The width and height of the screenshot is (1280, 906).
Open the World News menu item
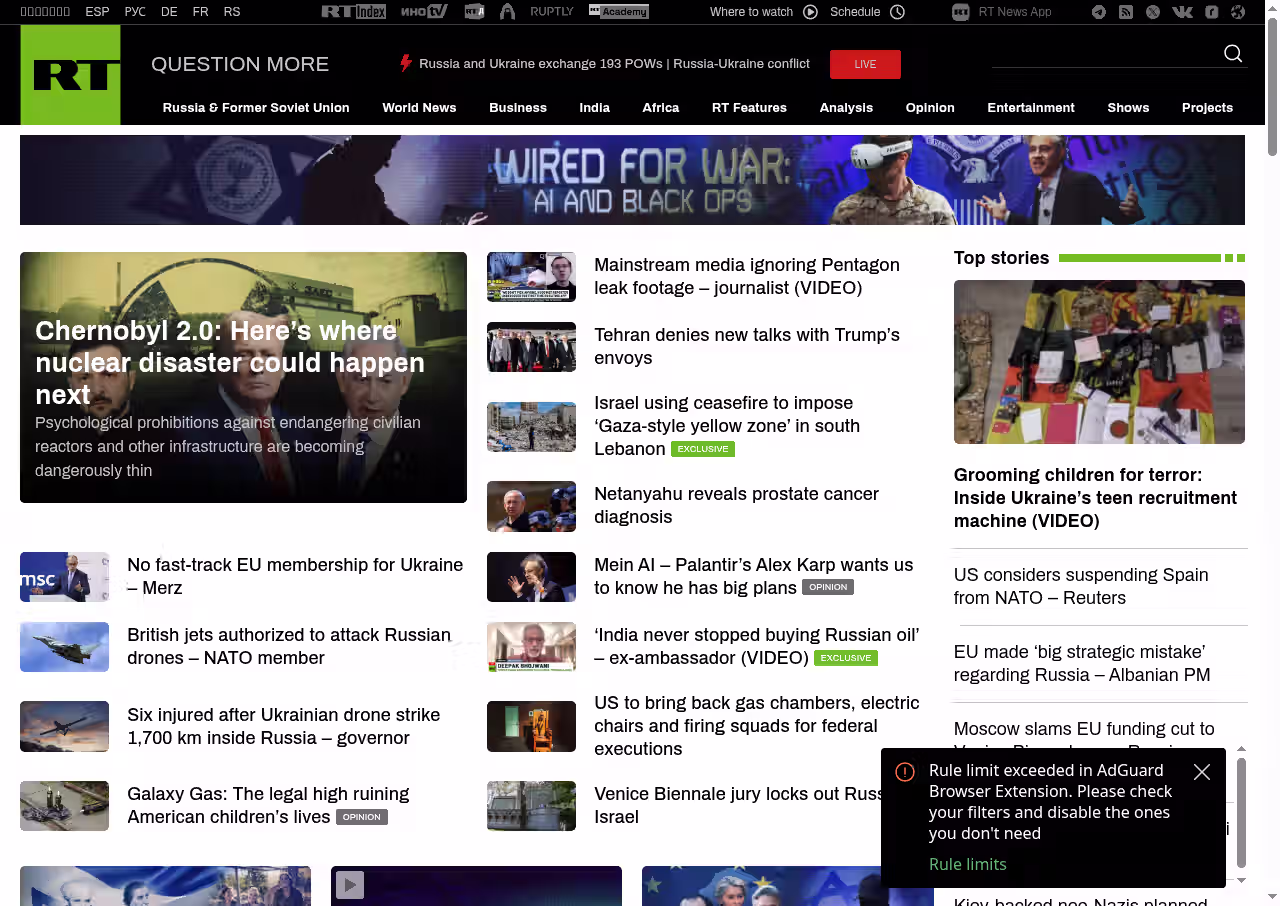click(419, 108)
